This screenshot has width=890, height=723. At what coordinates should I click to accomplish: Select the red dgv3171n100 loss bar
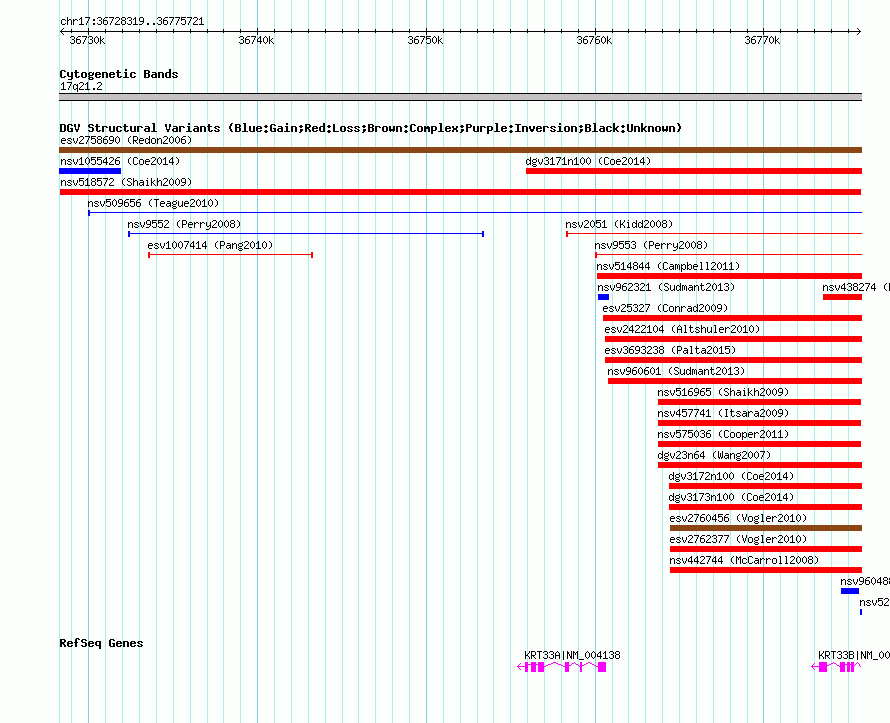coord(693,171)
